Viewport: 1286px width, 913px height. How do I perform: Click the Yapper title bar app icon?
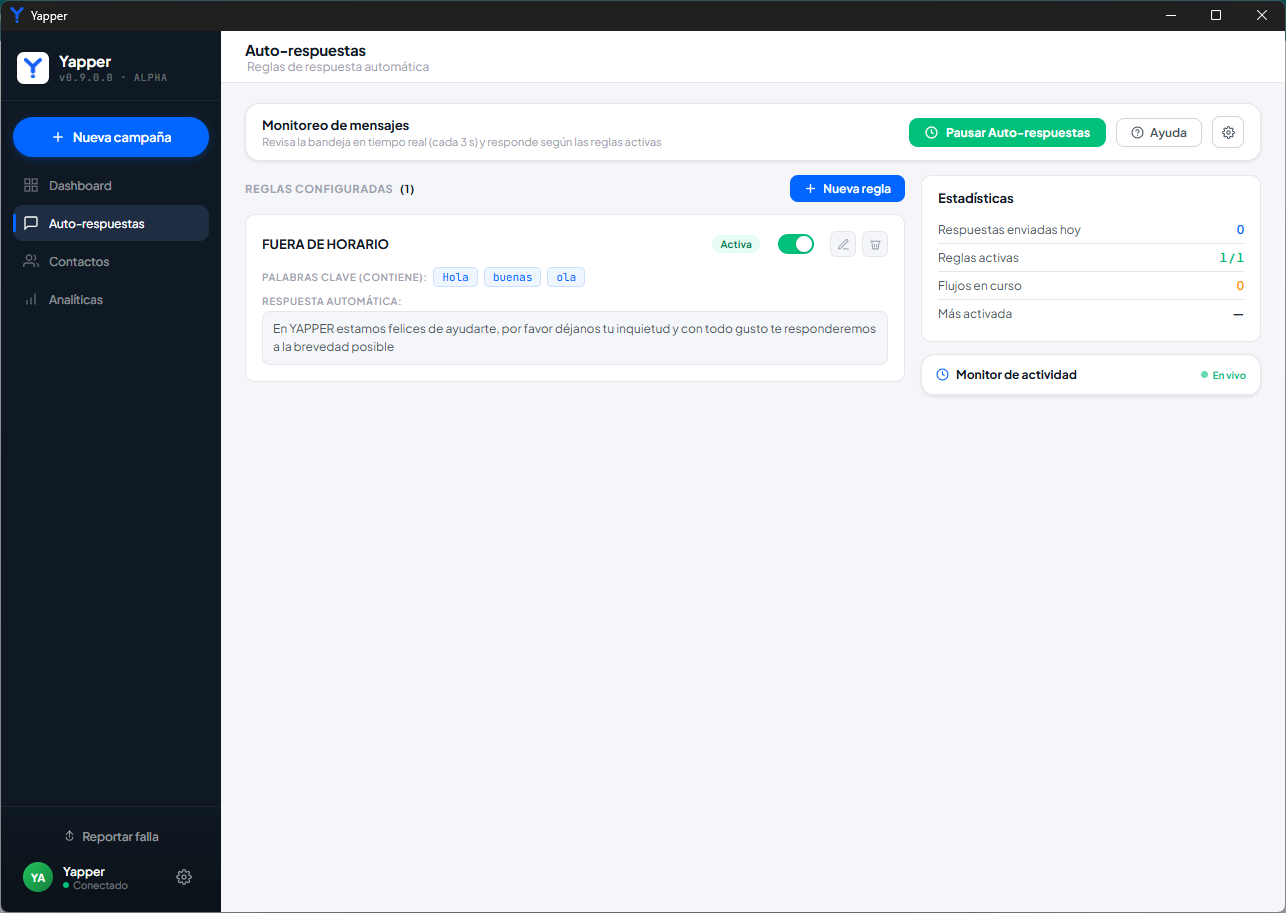[x=16, y=15]
